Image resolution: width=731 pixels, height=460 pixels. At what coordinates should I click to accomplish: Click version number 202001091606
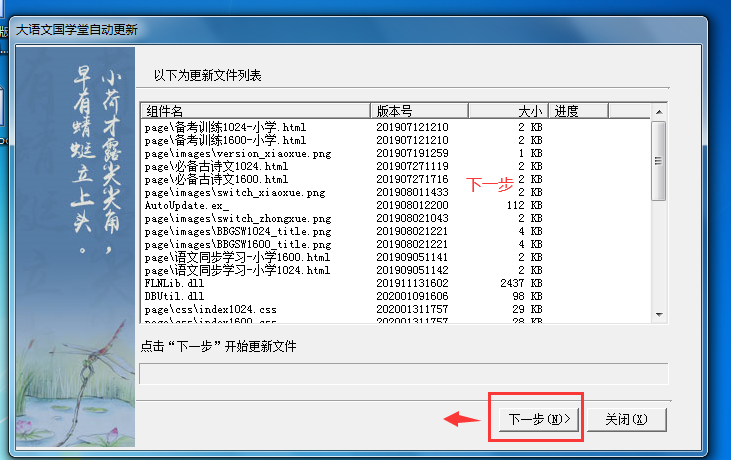point(412,296)
